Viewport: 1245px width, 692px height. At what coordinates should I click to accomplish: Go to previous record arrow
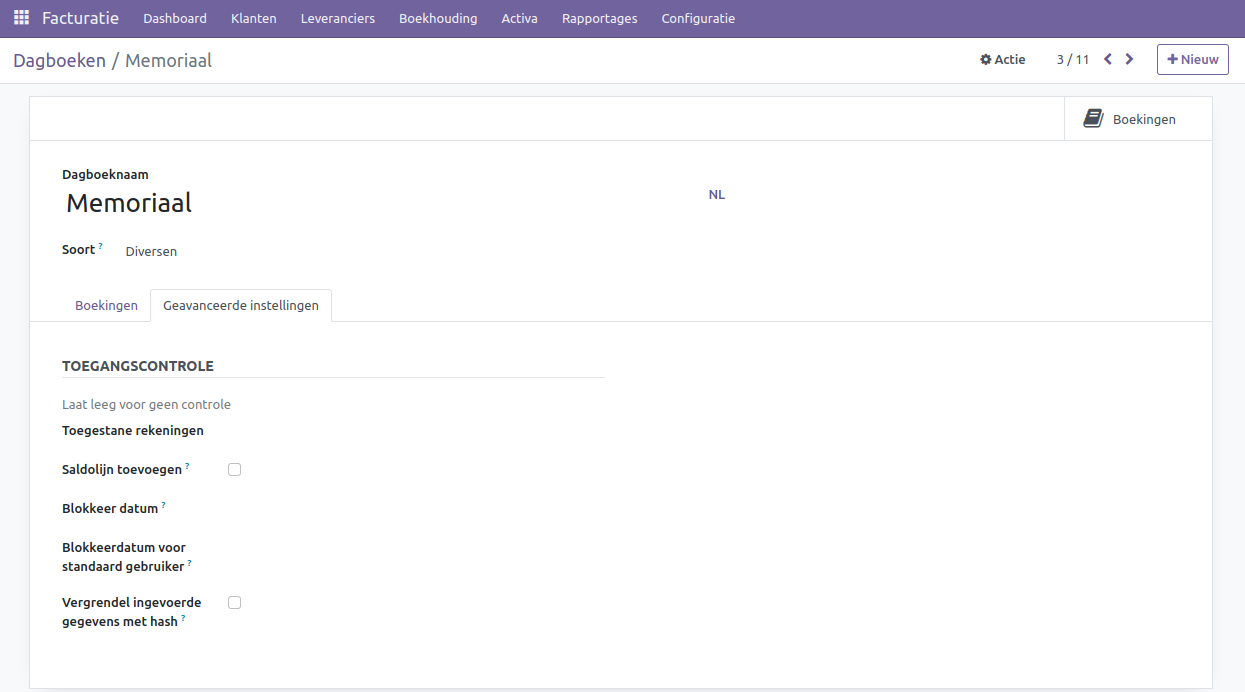point(1108,59)
